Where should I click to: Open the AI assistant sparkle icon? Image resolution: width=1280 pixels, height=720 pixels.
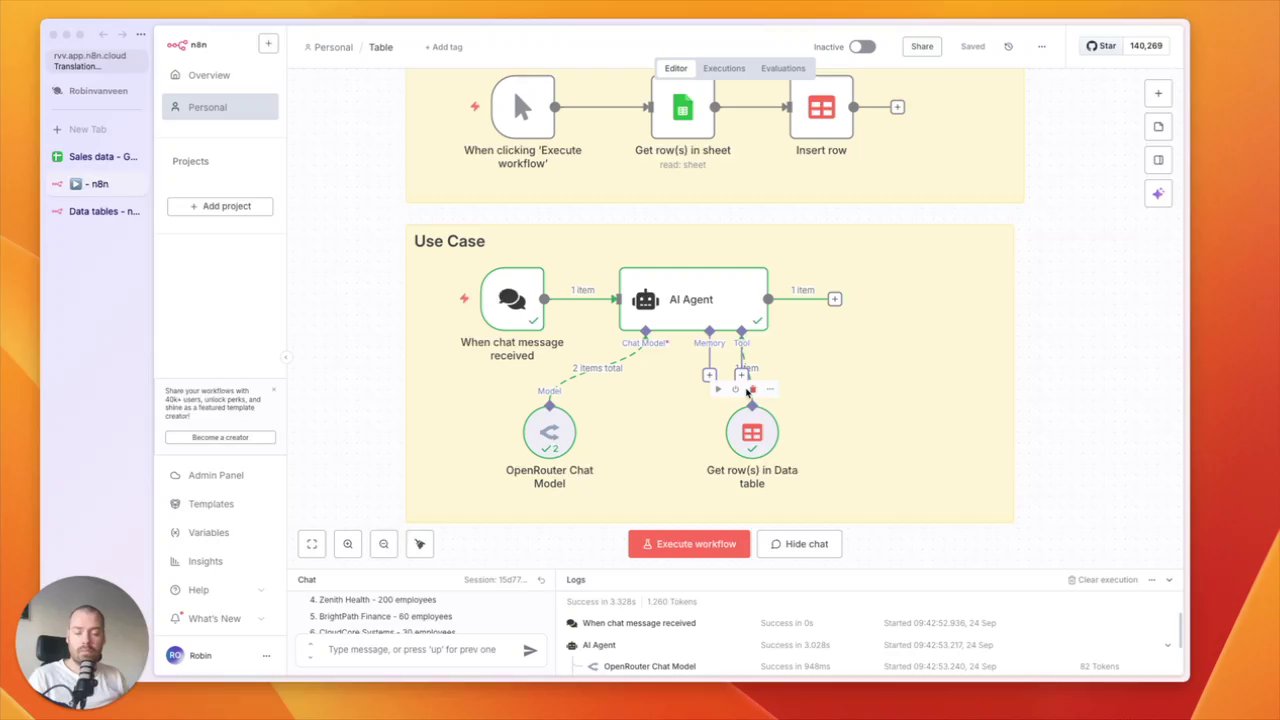pyautogui.click(x=1158, y=194)
